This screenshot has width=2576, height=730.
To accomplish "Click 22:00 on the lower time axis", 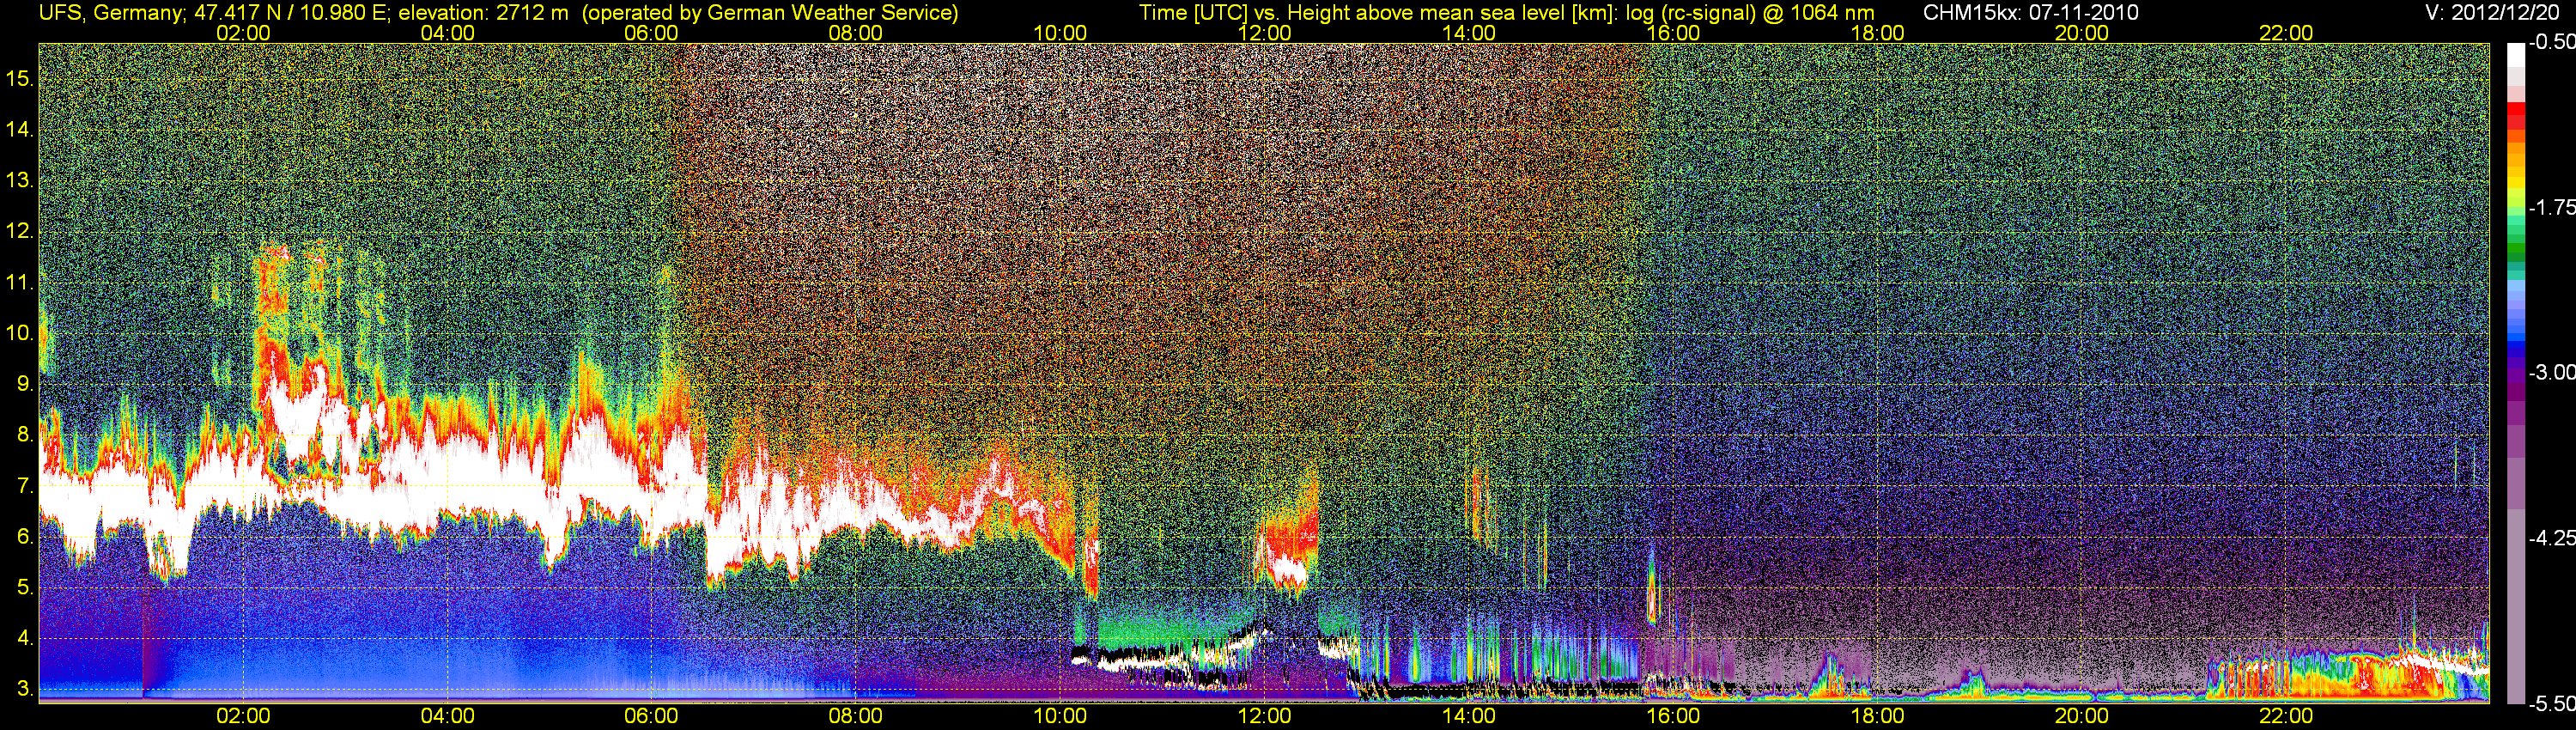I will [x=2286, y=716].
